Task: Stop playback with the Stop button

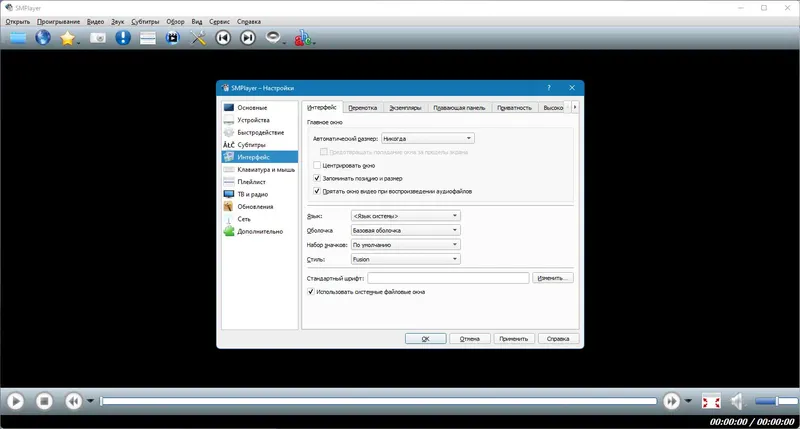Action: [x=44, y=401]
